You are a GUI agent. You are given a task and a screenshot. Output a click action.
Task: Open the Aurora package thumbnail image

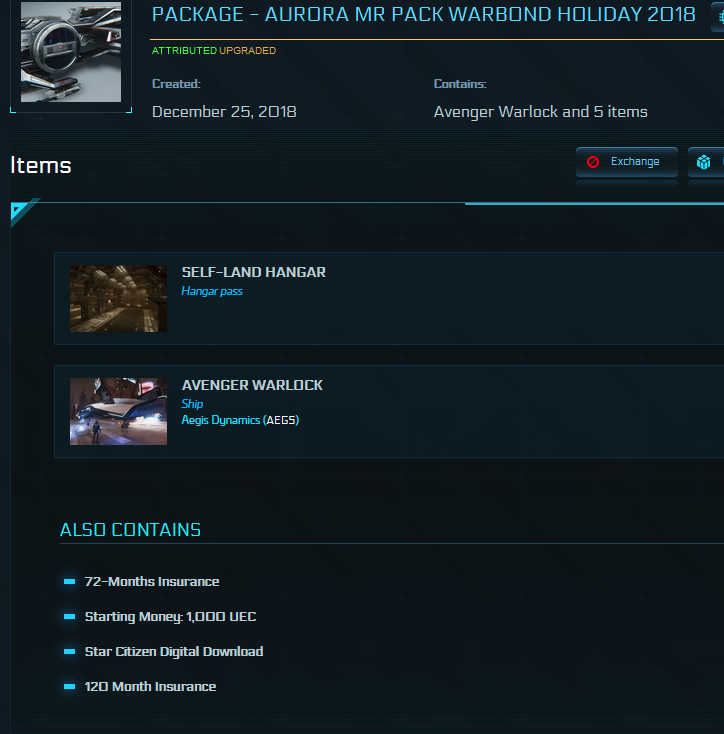click(x=71, y=51)
